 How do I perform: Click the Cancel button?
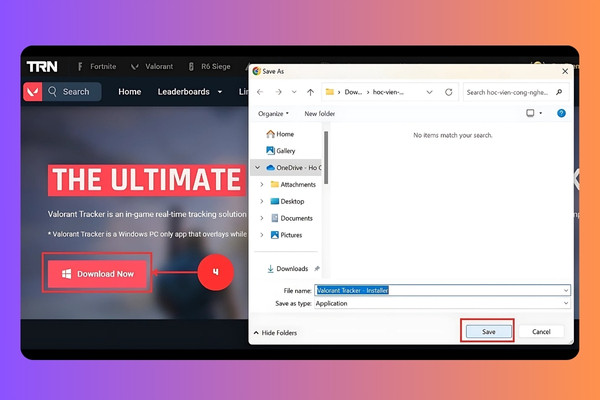(x=541, y=331)
